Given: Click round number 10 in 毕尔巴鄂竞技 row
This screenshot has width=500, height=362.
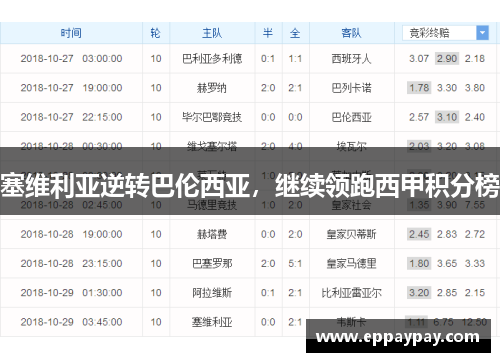Looking at the screenshot, I should pyautogui.click(x=156, y=117).
